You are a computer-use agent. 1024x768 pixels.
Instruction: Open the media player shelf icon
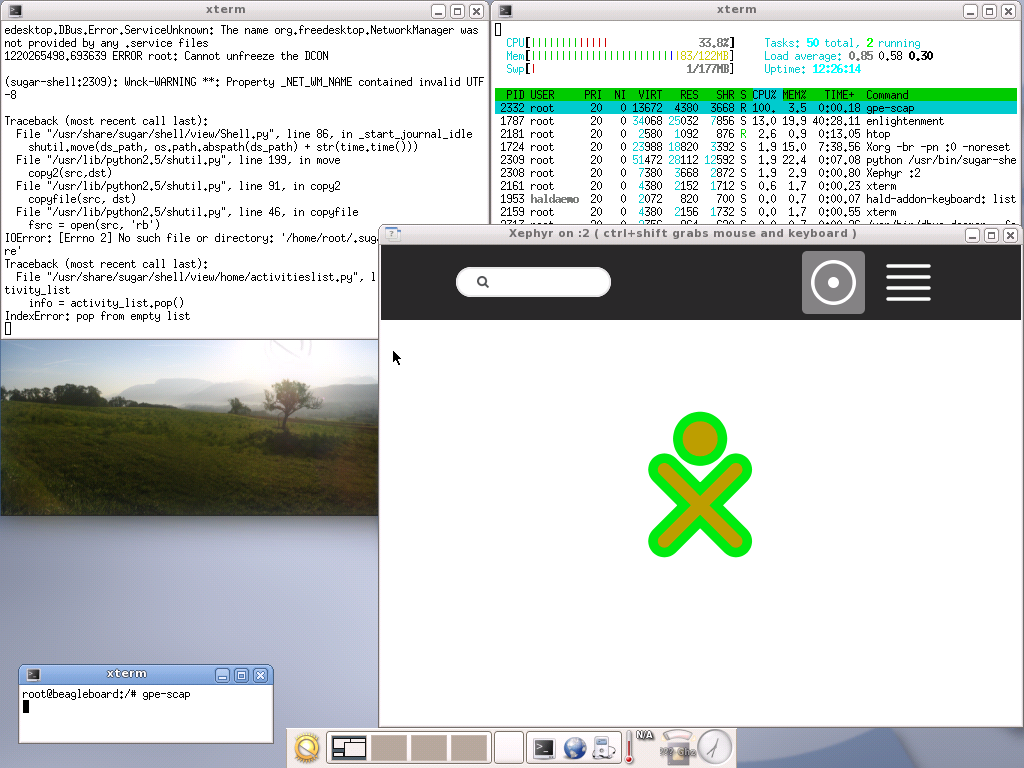(603, 747)
